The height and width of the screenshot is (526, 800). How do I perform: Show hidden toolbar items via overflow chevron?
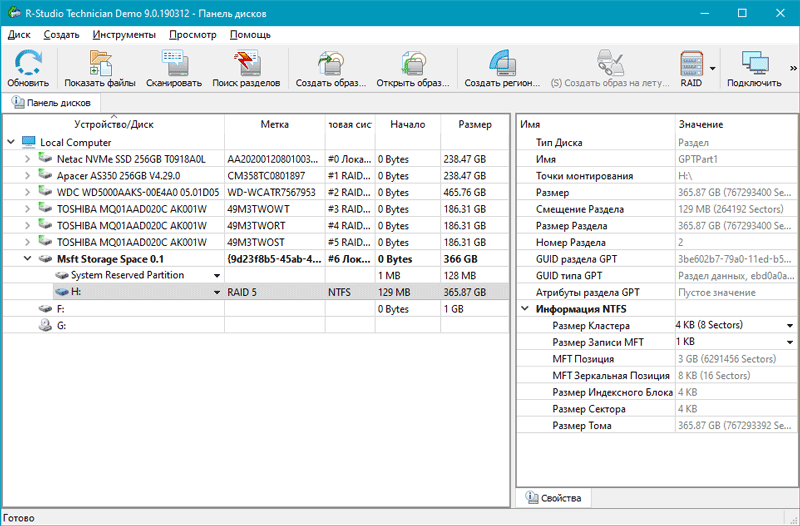[793, 68]
